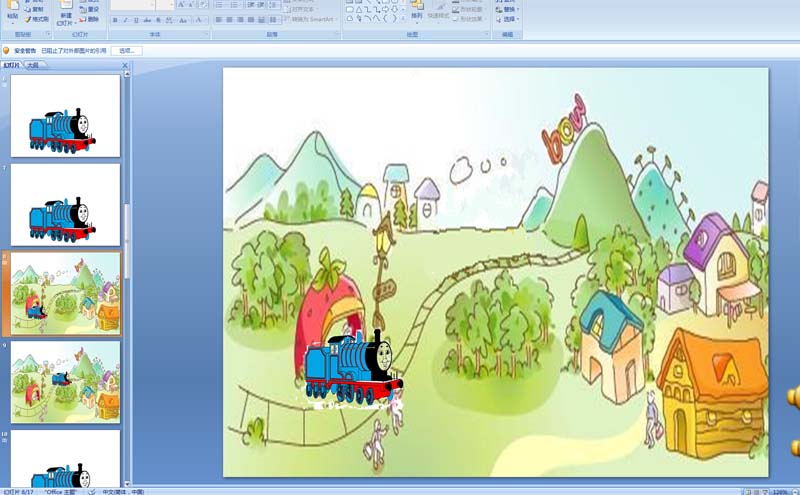
Task: Toggle strikethrough formatting
Action: (147, 20)
